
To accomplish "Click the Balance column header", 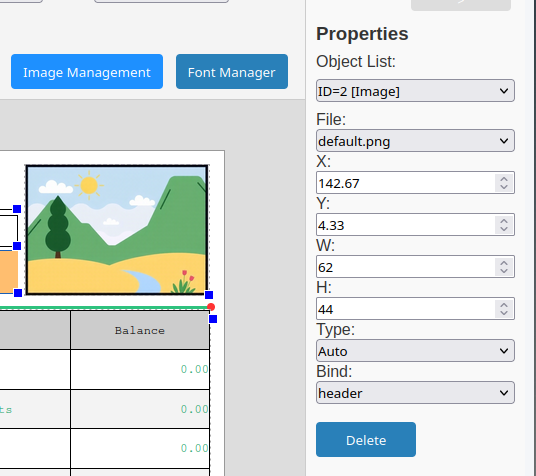I will (140, 330).
